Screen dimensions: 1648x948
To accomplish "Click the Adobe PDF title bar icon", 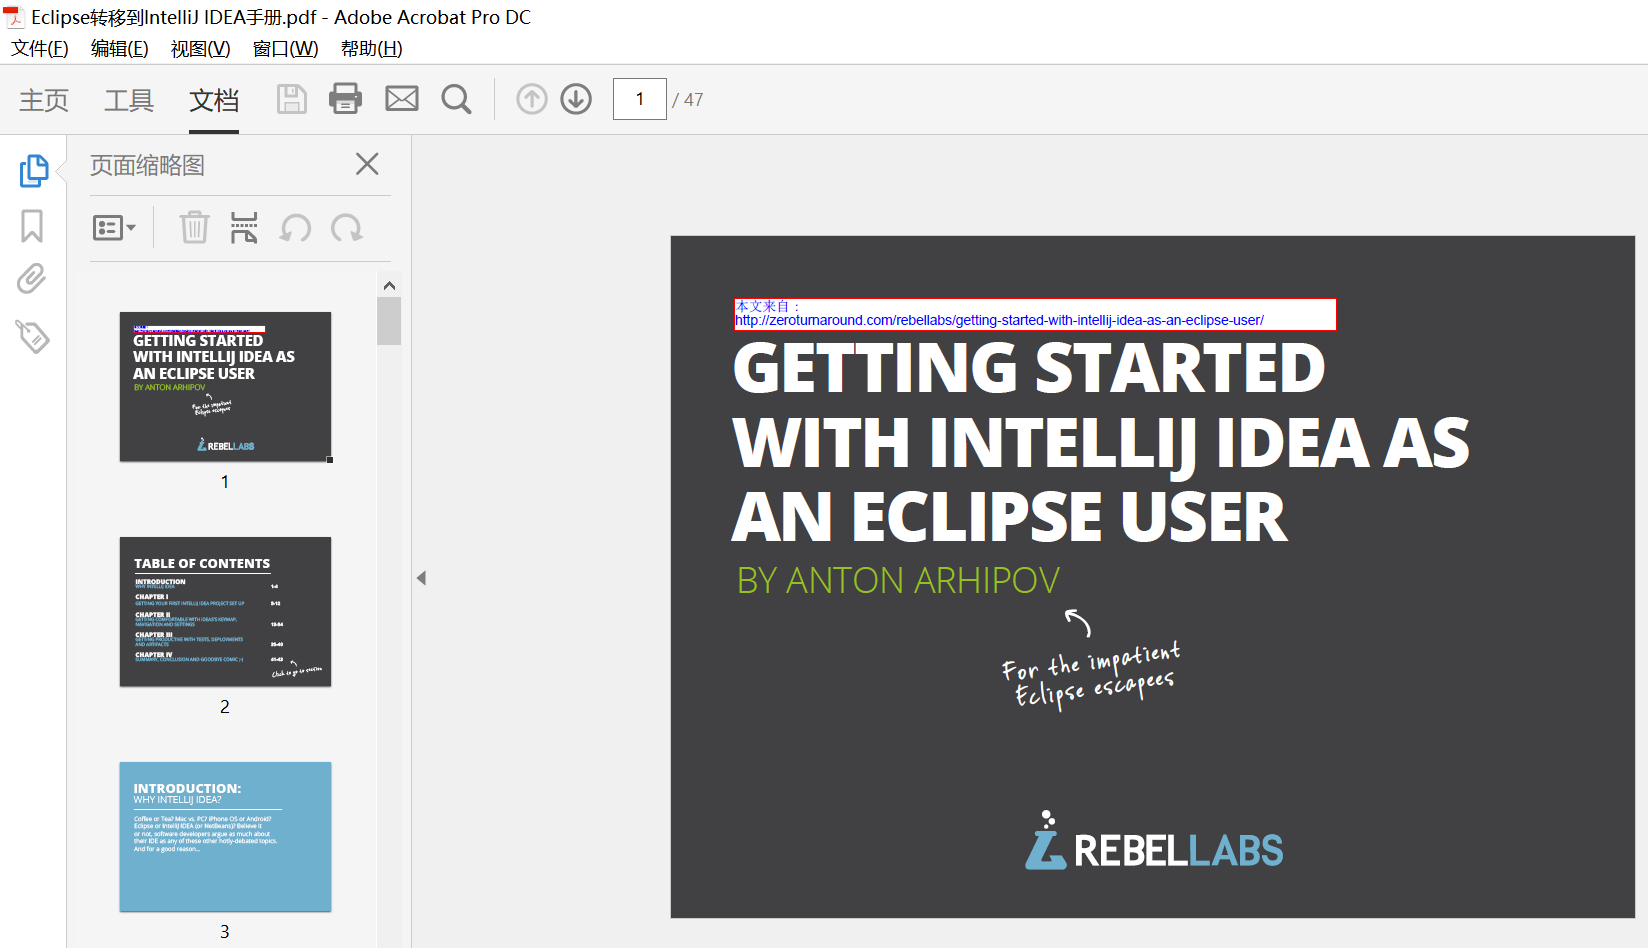I will [14, 17].
